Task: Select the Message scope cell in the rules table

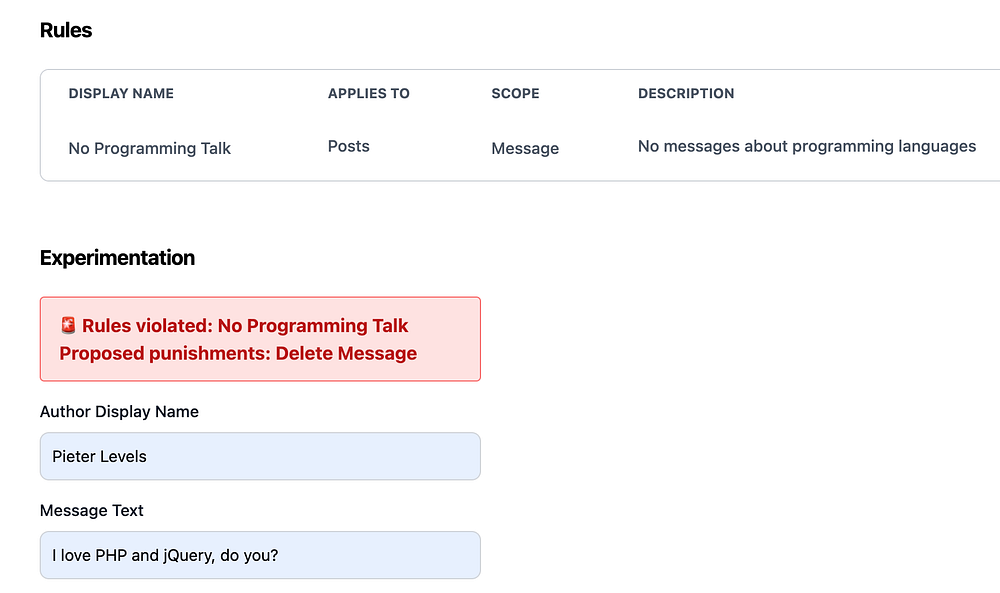Action: (525, 148)
